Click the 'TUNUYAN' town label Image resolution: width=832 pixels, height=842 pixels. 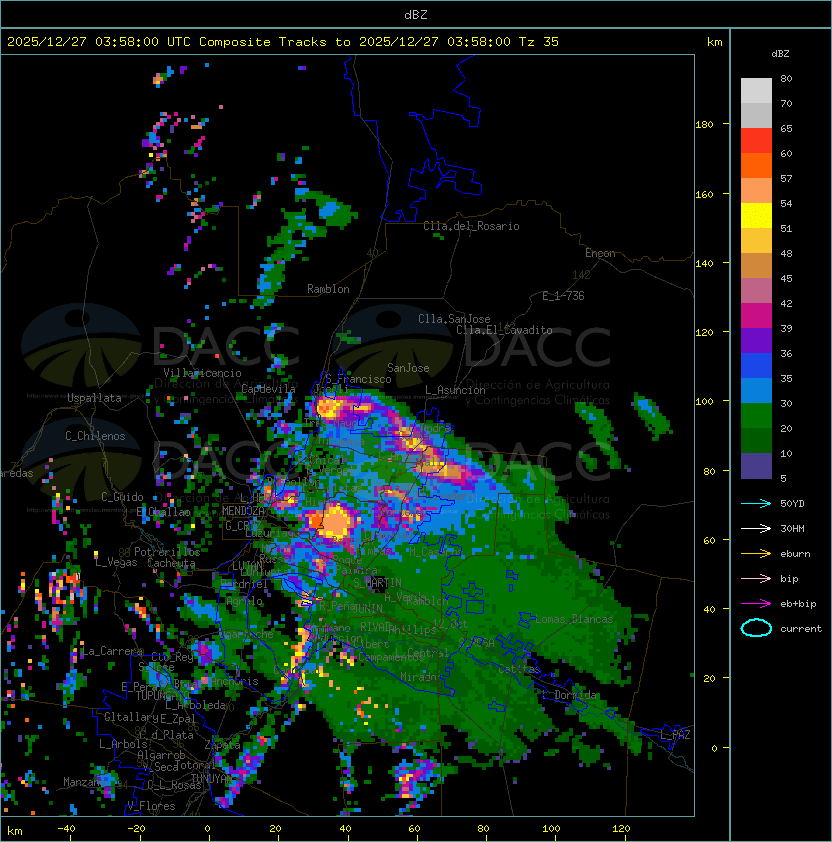212,778
